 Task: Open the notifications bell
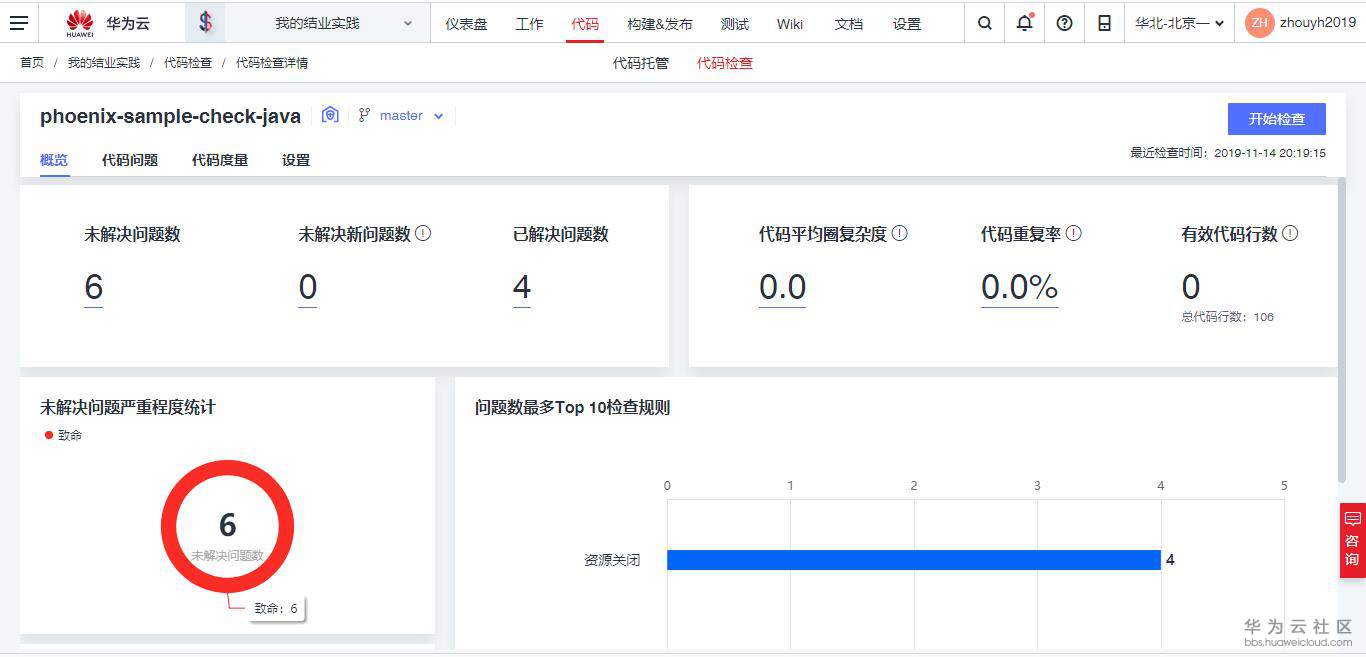[1025, 23]
